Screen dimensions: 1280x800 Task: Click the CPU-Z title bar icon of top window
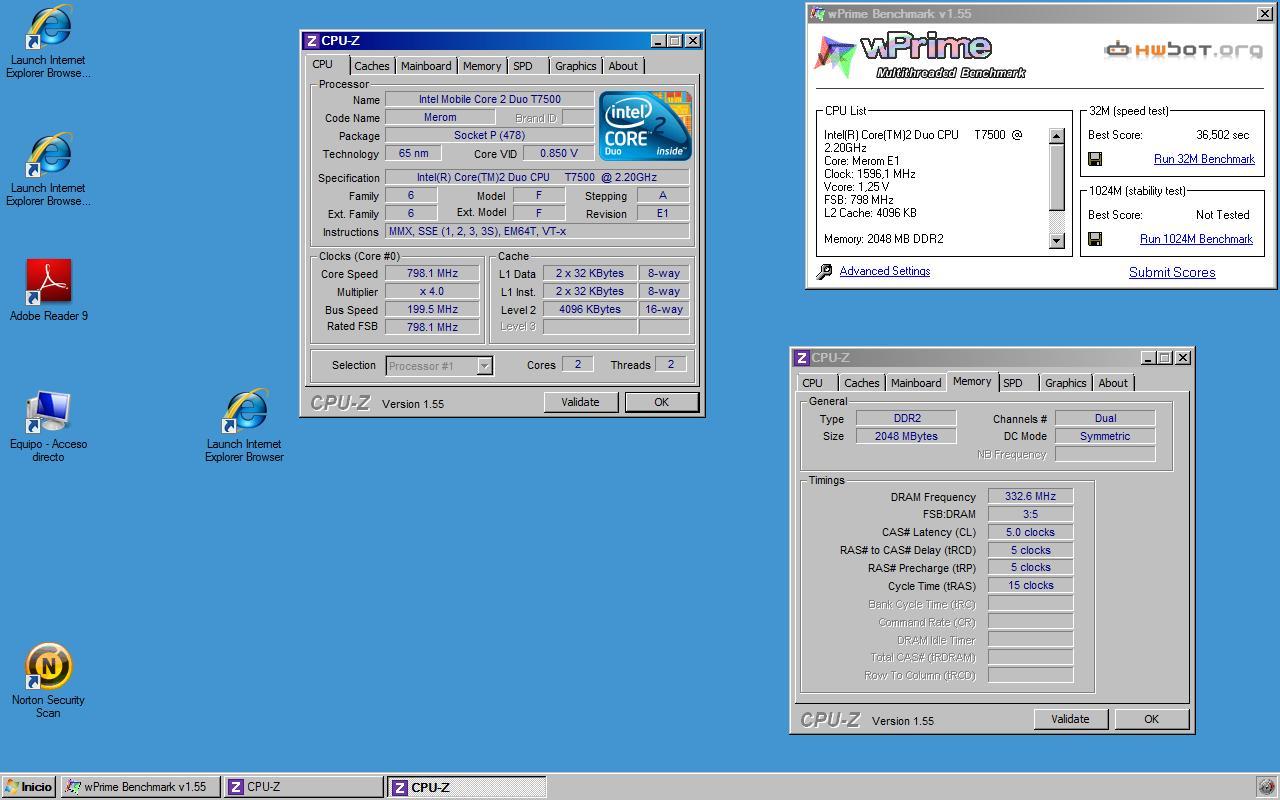[312, 41]
